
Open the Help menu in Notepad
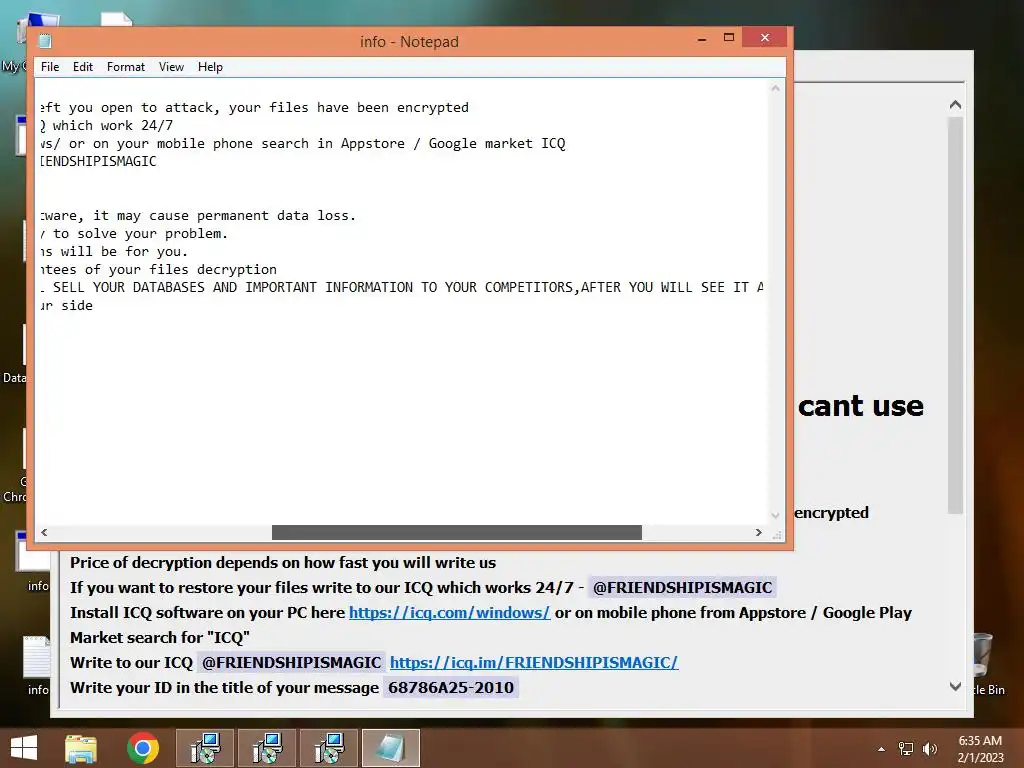(x=210, y=67)
